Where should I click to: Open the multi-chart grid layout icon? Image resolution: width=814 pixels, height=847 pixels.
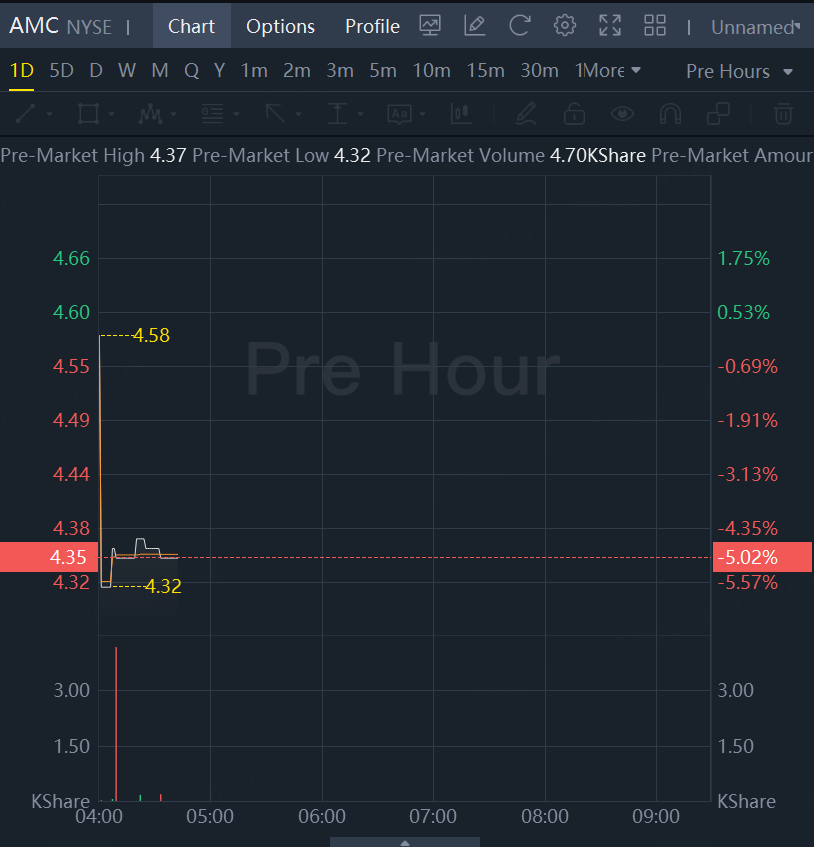[655, 25]
